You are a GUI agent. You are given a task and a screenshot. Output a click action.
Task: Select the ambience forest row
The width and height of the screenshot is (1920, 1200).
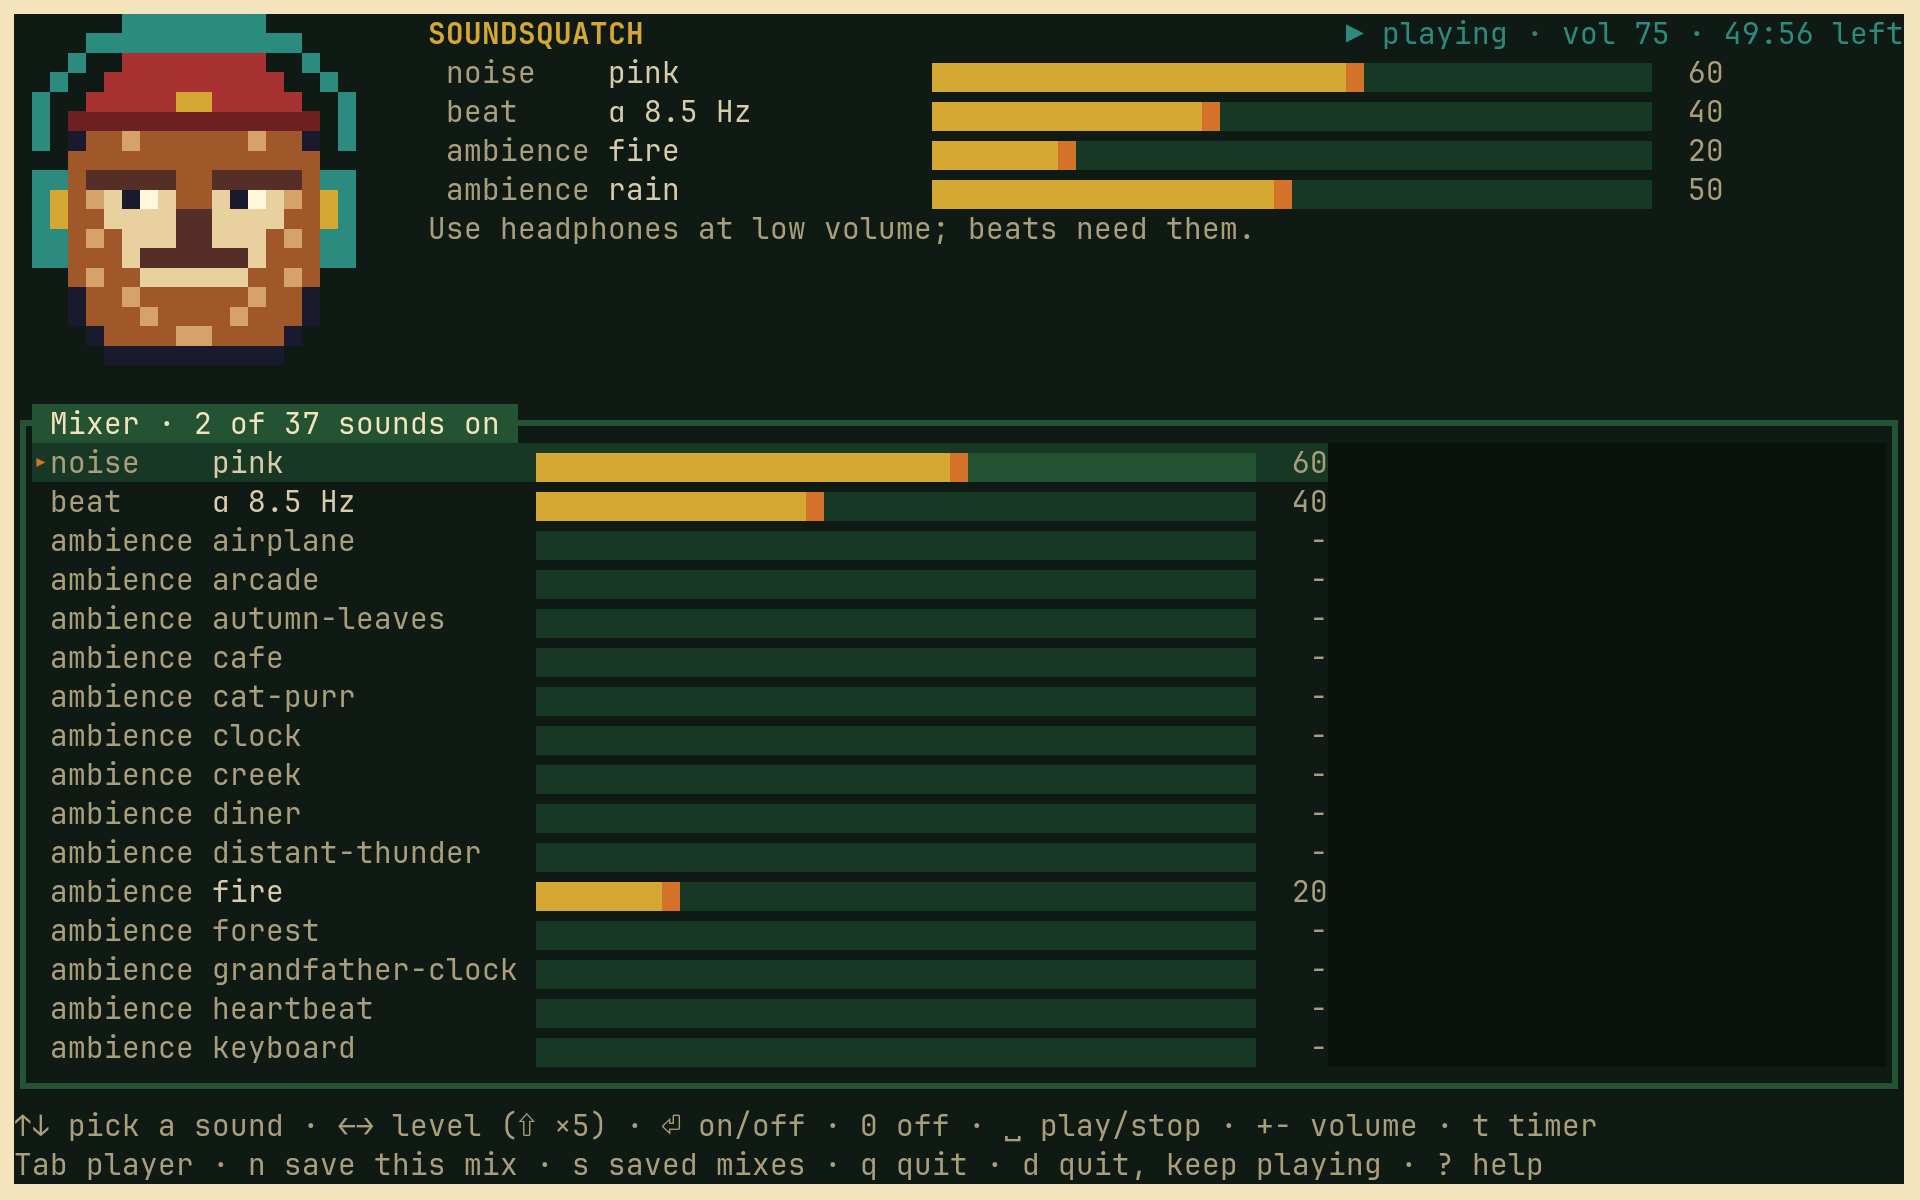[680, 931]
